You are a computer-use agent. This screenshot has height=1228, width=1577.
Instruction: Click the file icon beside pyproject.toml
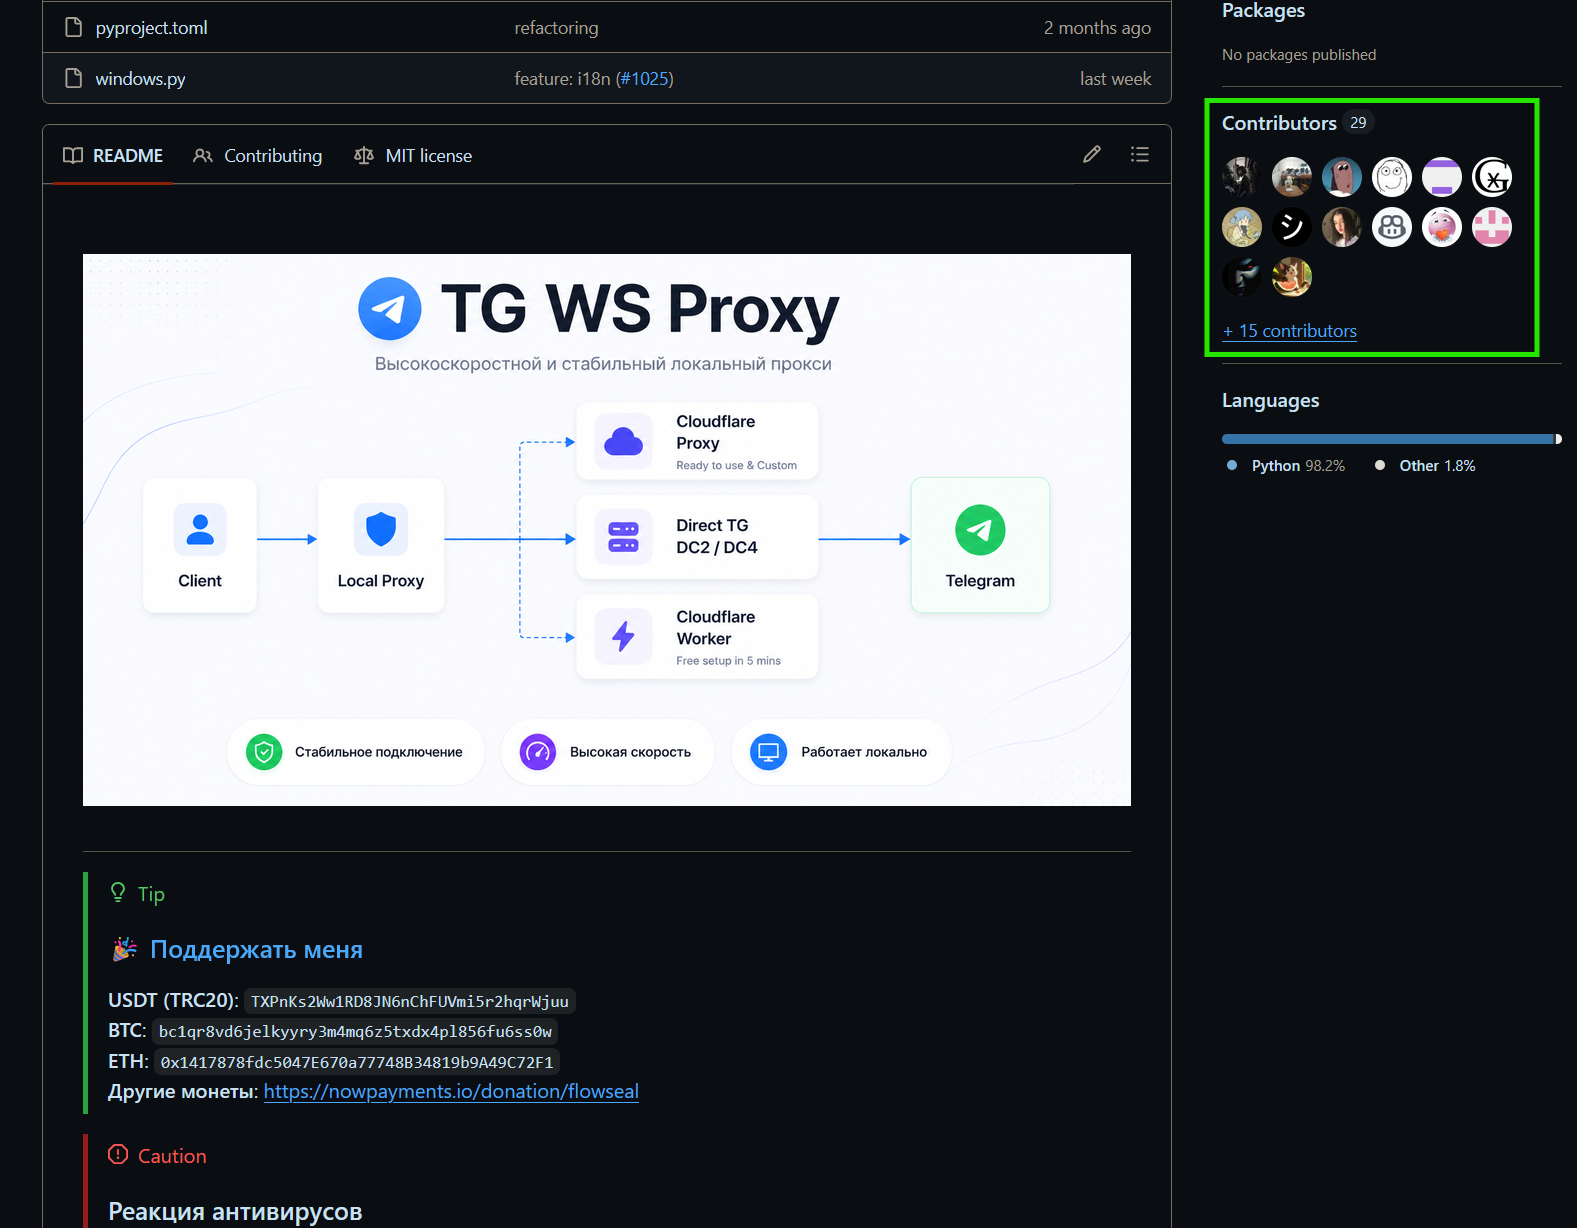tap(73, 27)
